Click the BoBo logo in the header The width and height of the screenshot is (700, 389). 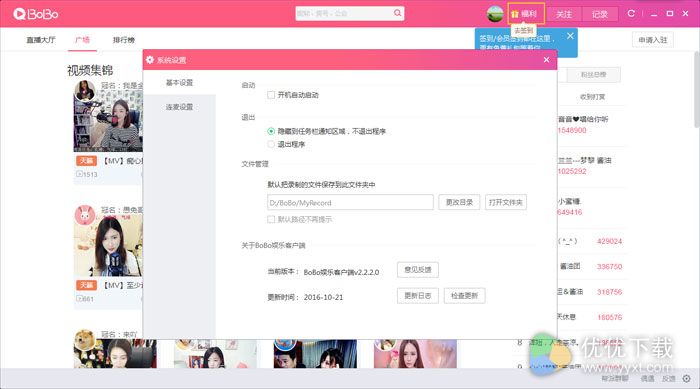coord(36,14)
